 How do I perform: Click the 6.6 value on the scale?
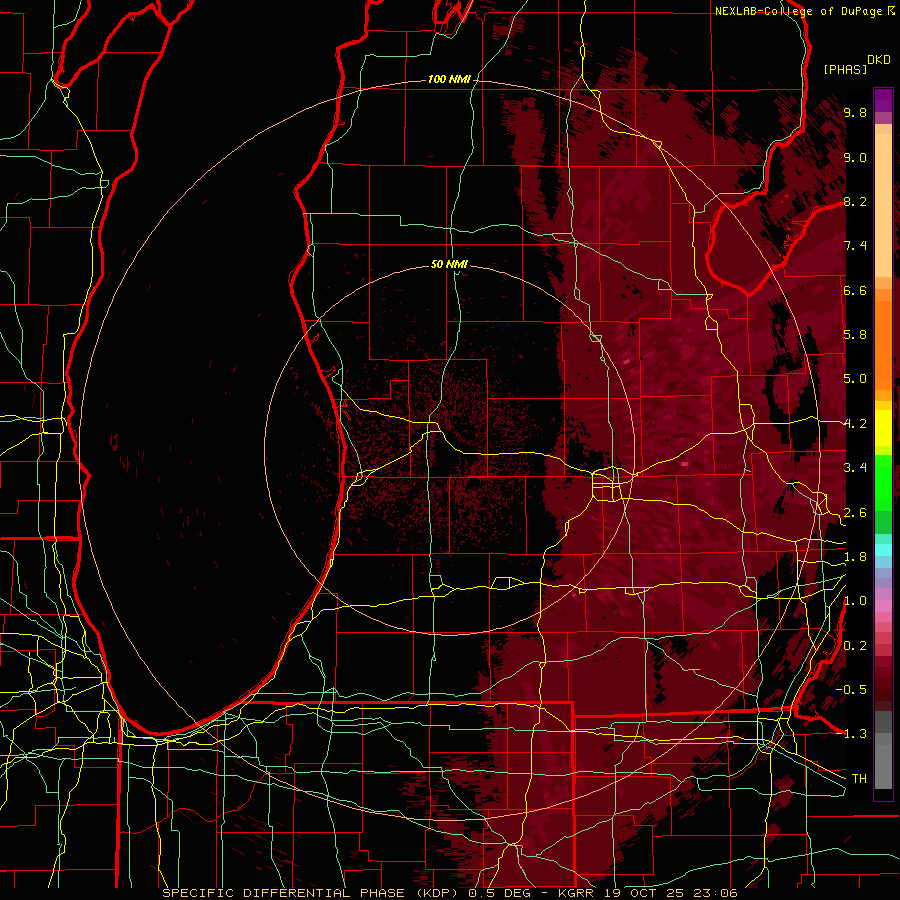coord(855,290)
